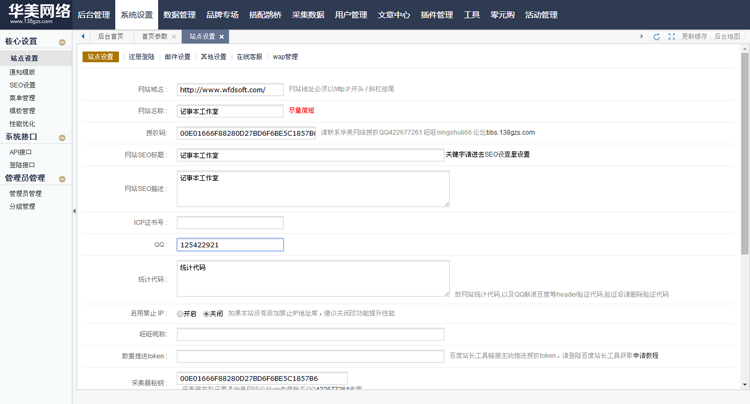Image resolution: width=750 pixels, height=404 pixels.
Task: Click the 更新缓存 button
Action: point(694,36)
